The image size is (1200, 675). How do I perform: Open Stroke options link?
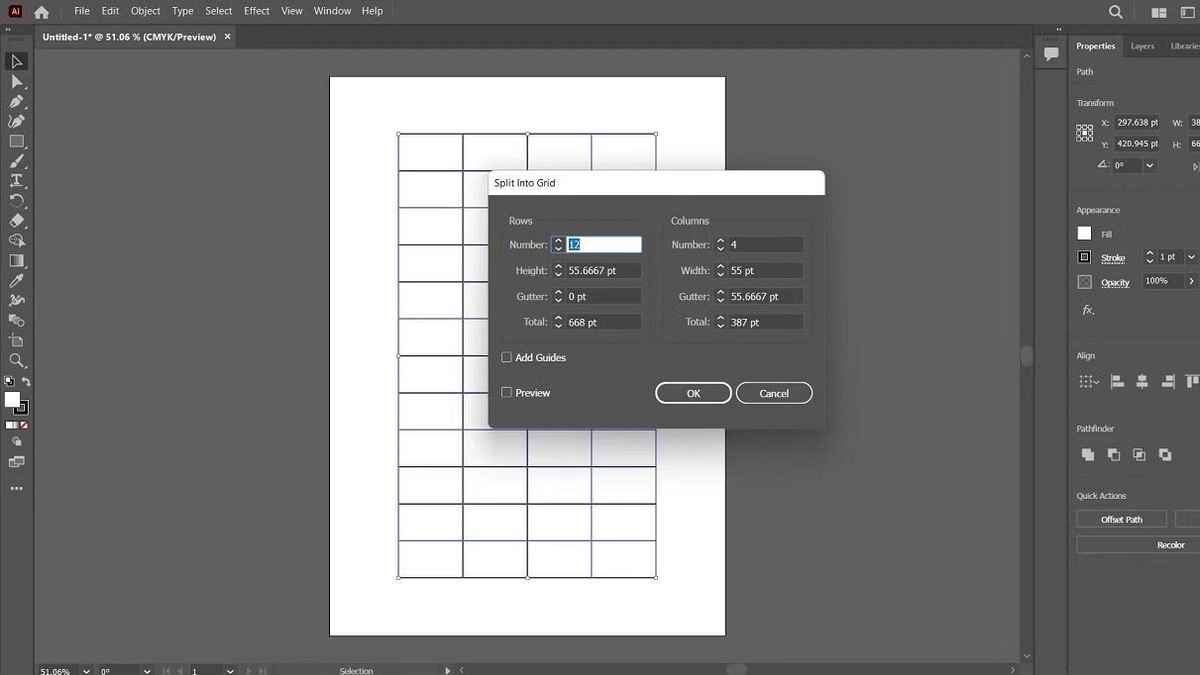(x=1113, y=258)
